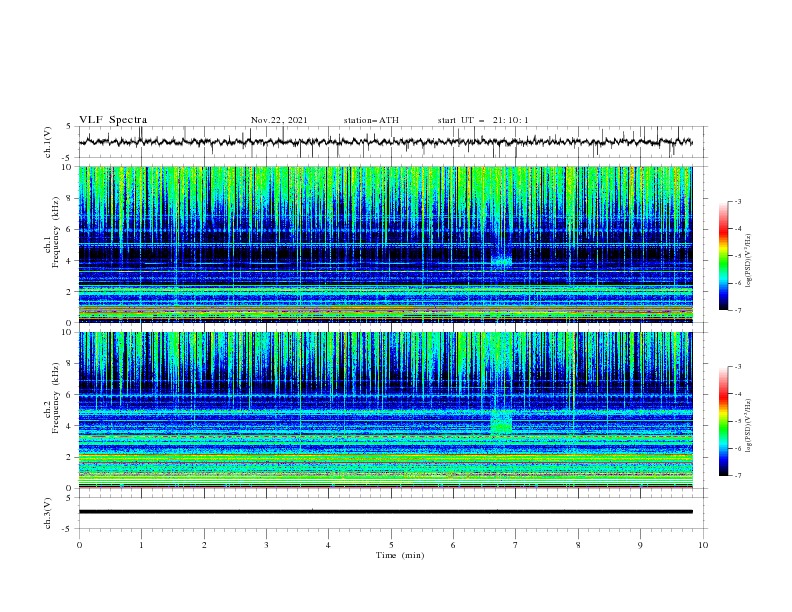Screen dimensions: 792x612
Task: Click tick label "10" on the Time axis
Action: pyautogui.click(x=703, y=545)
